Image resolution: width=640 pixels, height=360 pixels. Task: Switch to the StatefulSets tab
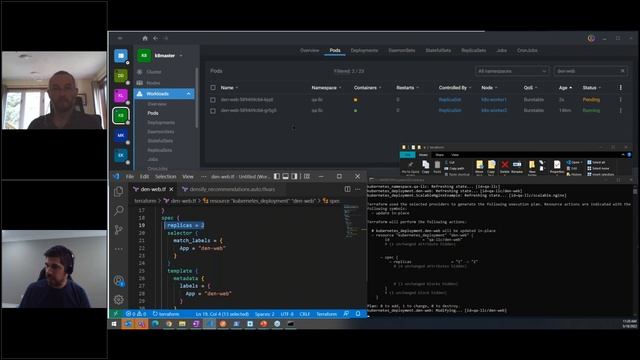[438, 51]
